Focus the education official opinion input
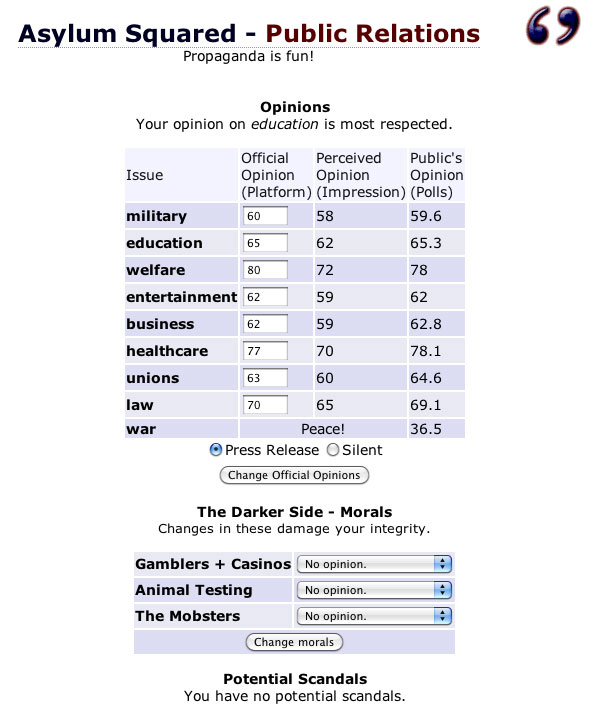 tap(265, 243)
